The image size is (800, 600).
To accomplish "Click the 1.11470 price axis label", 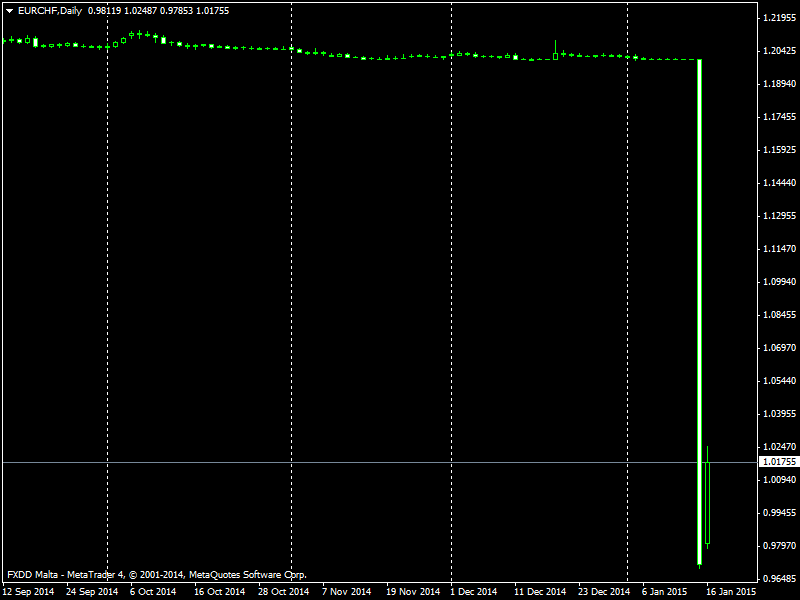I will click(x=778, y=249).
